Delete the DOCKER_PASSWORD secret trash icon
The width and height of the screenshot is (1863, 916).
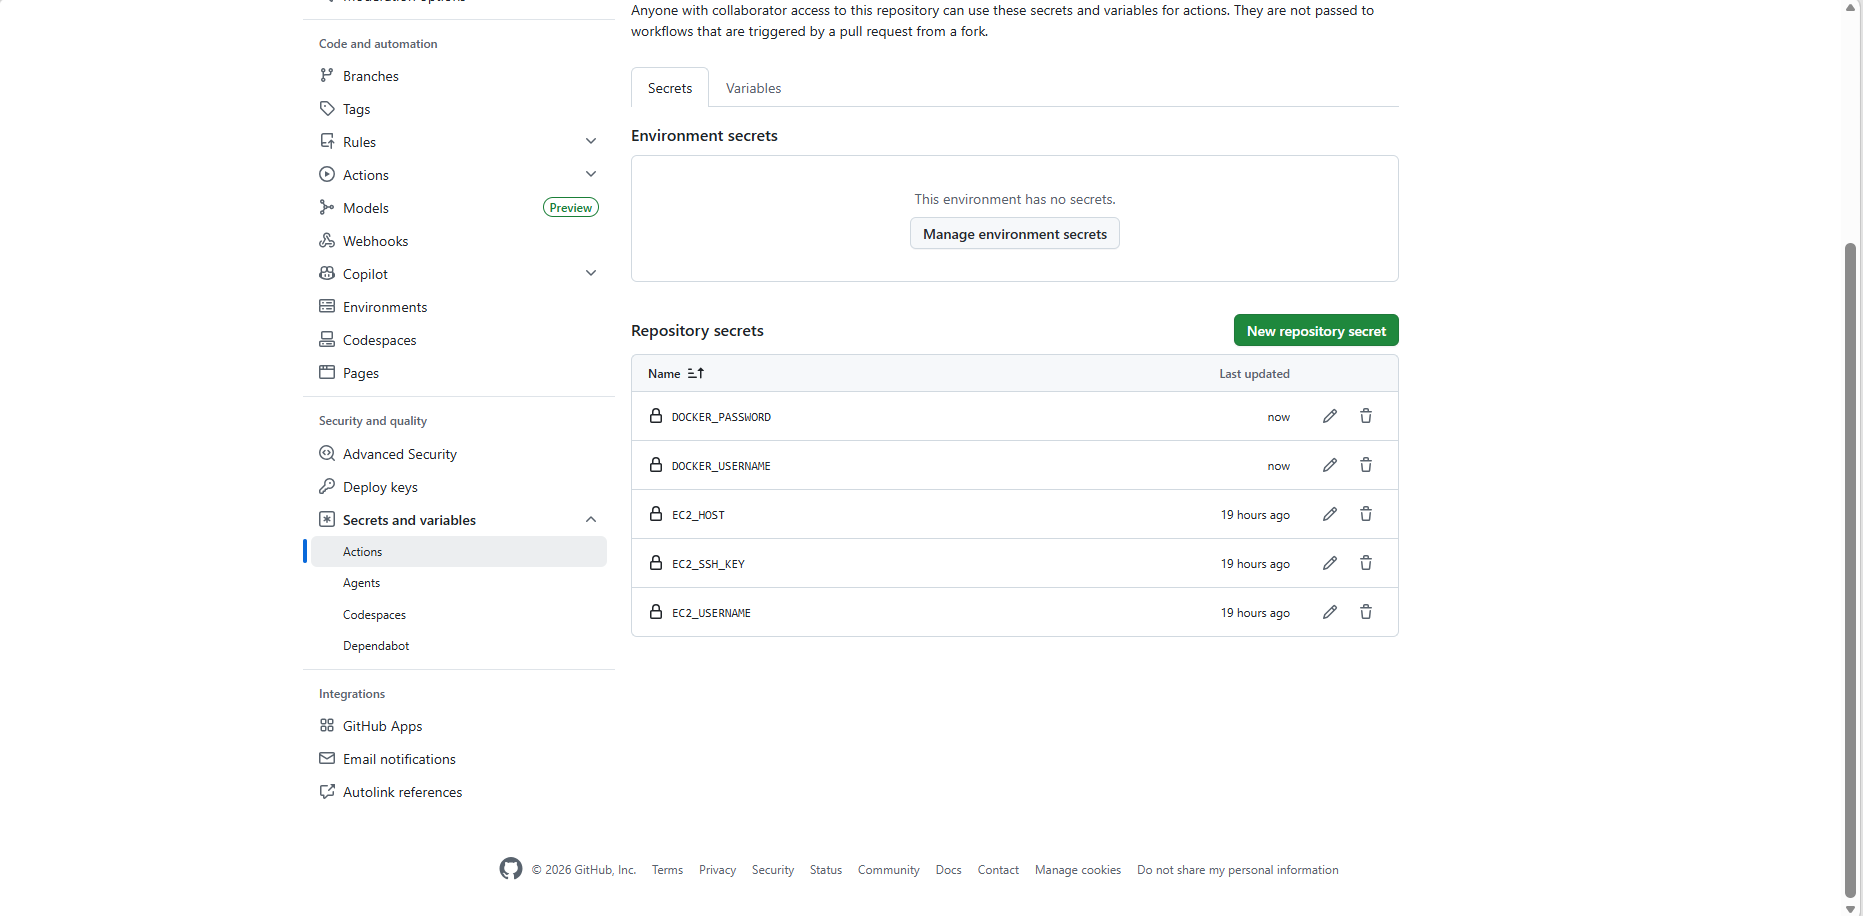pos(1366,416)
